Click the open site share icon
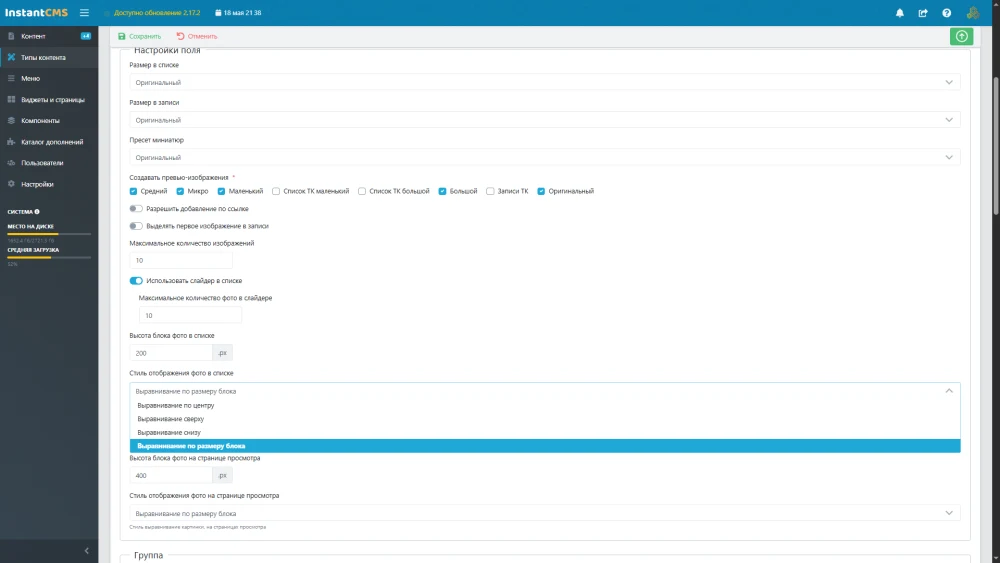 click(x=923, y=13)
